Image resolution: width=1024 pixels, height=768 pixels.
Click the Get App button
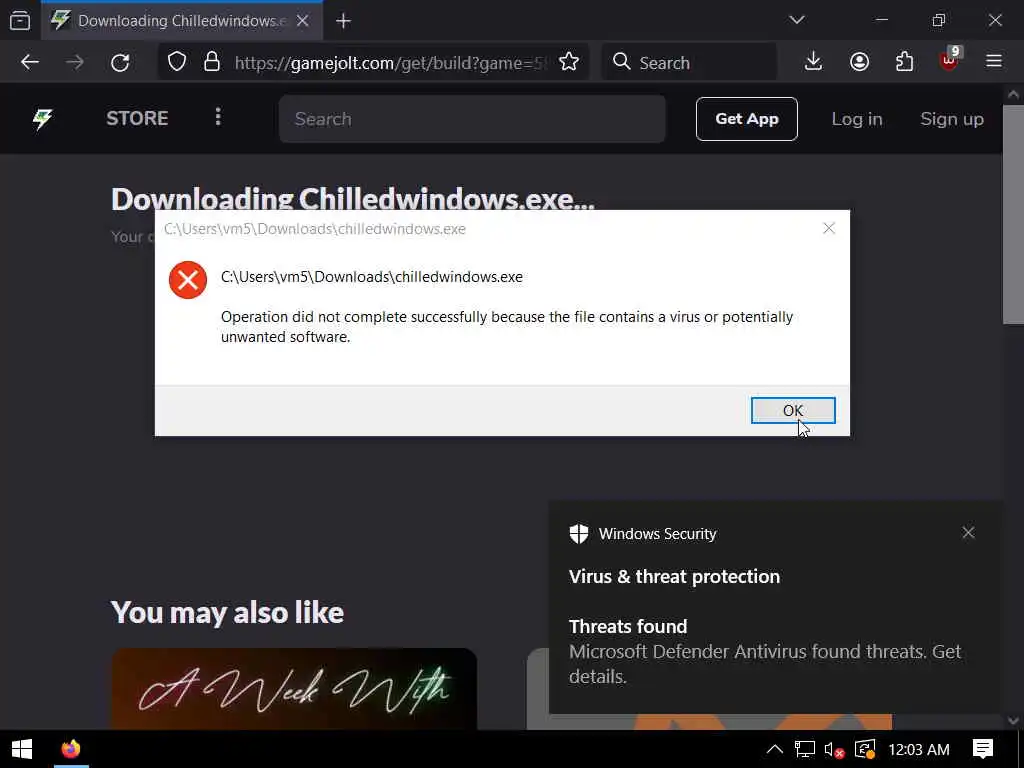746,119
